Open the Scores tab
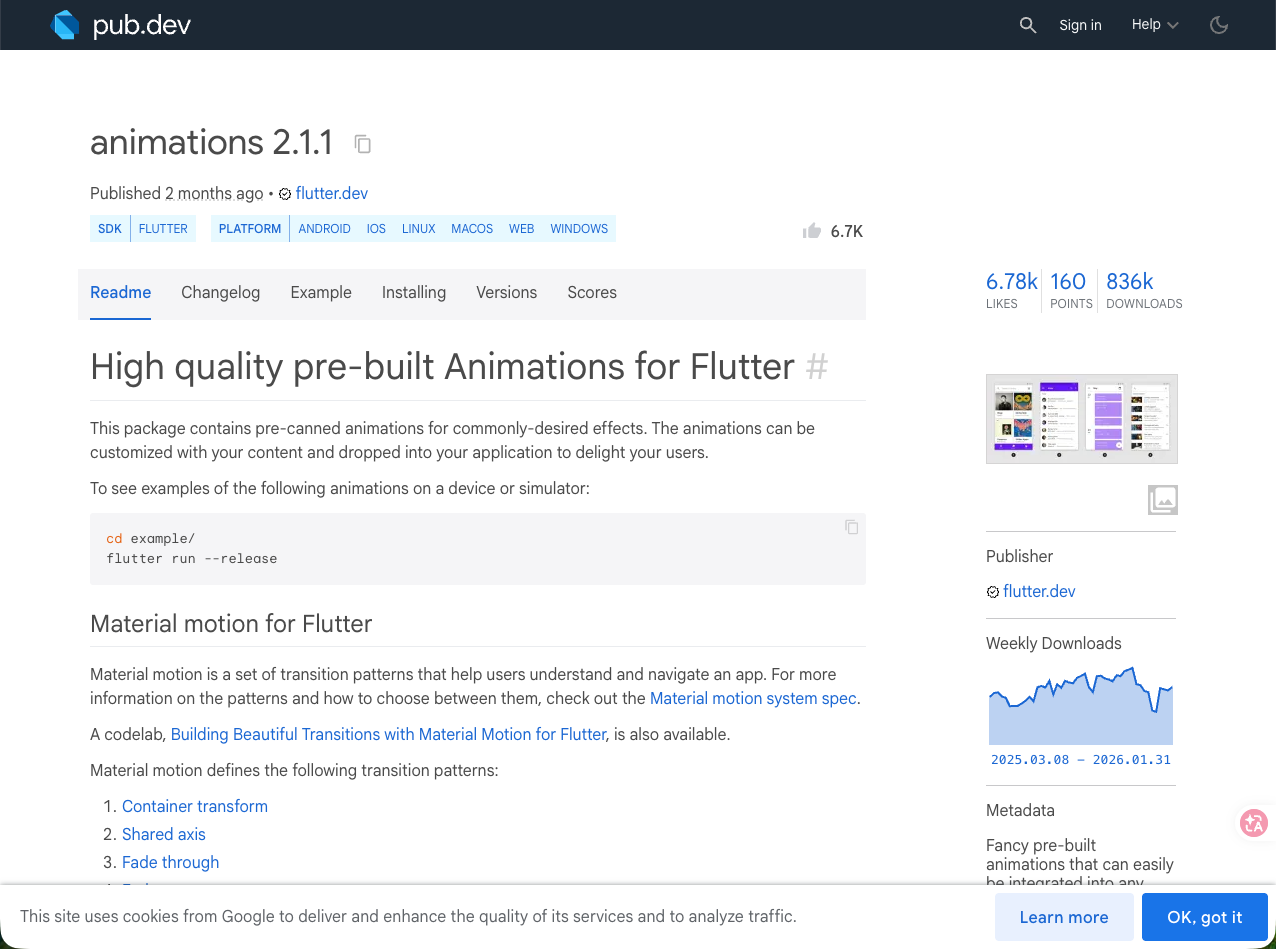This screenshot has height=949, width=1276. click(592, 293)
